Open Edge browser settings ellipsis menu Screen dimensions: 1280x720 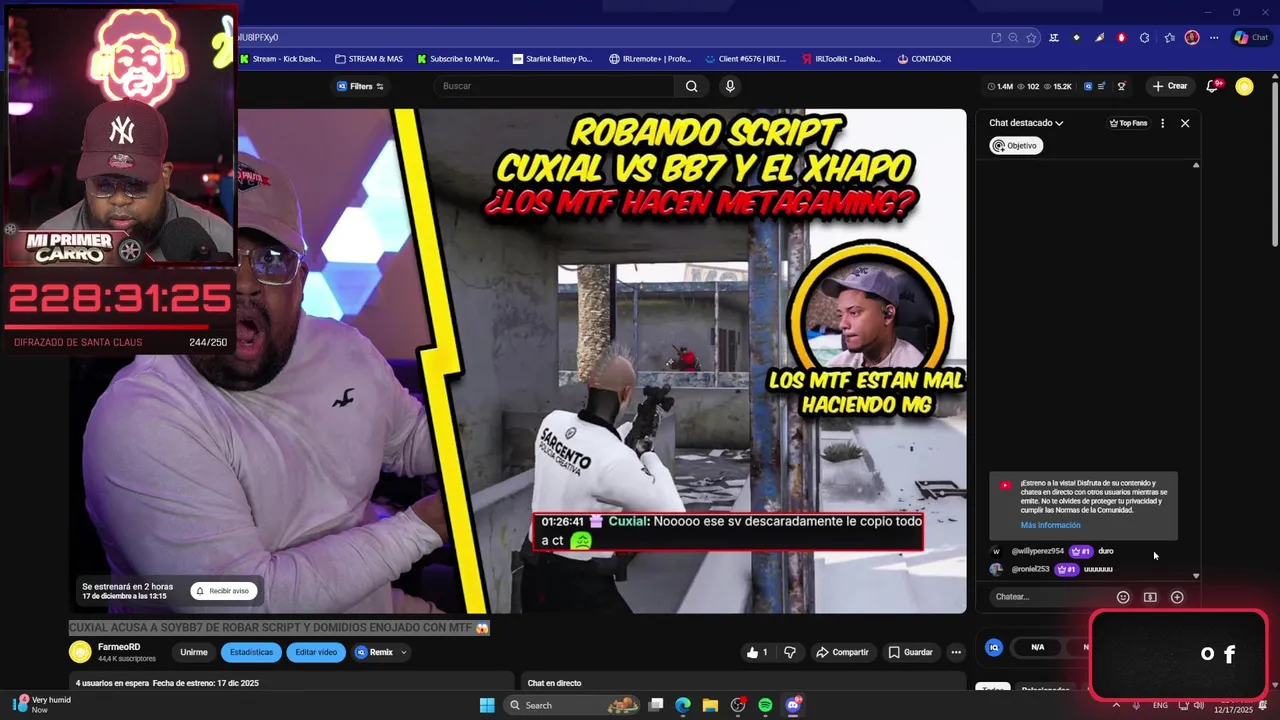point(1214,38)
